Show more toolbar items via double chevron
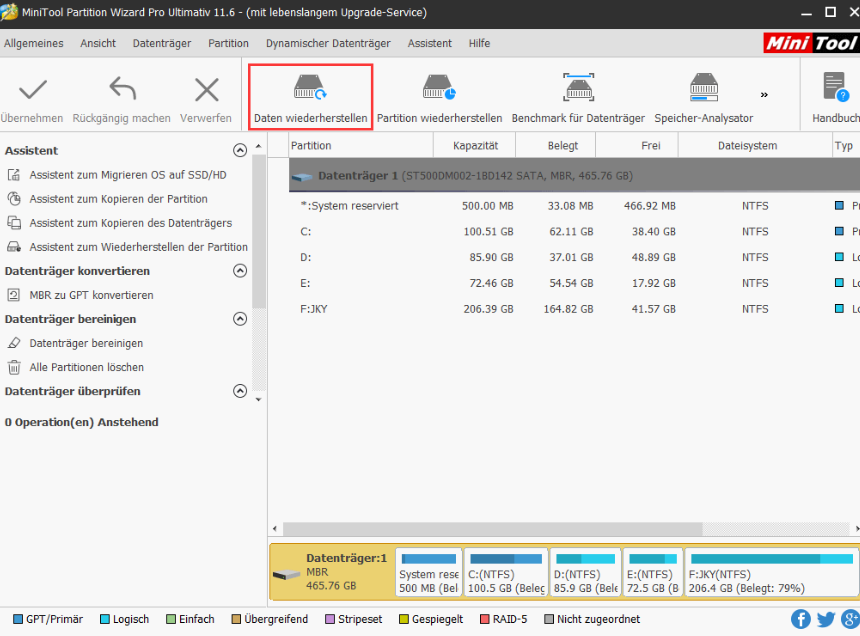The width and height of the screenshot is (860, 636). (764, 95)
